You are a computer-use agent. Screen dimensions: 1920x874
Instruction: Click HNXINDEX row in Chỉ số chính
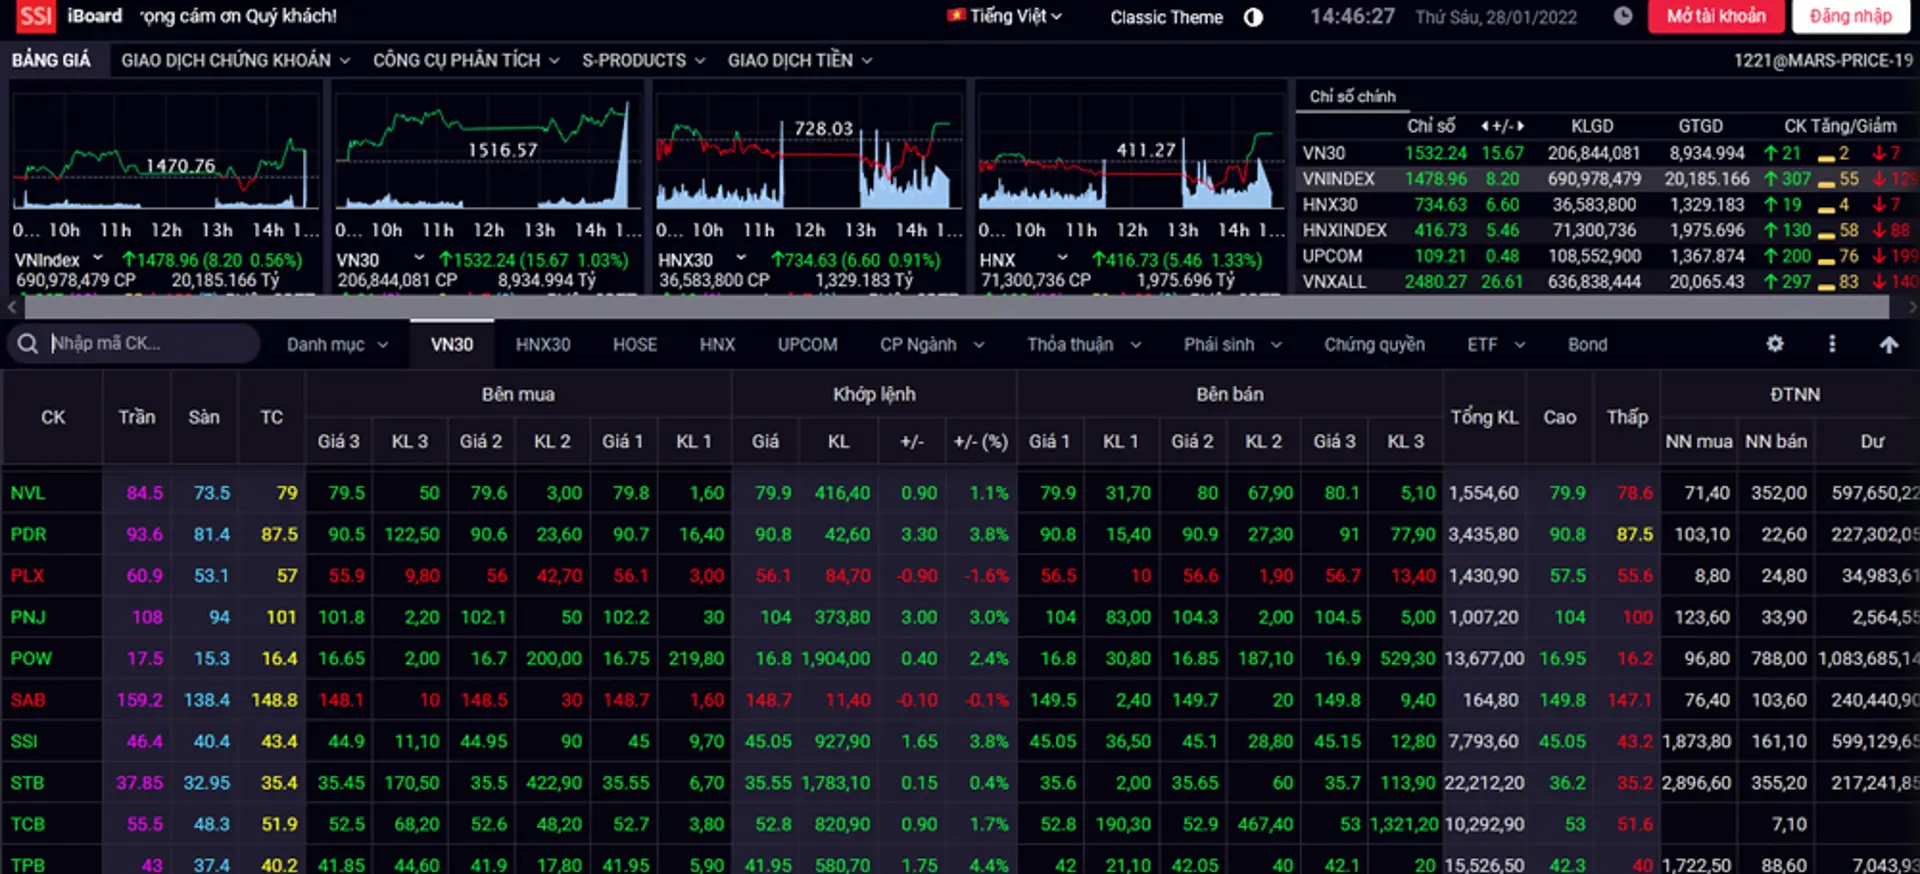pos(1608,230)
